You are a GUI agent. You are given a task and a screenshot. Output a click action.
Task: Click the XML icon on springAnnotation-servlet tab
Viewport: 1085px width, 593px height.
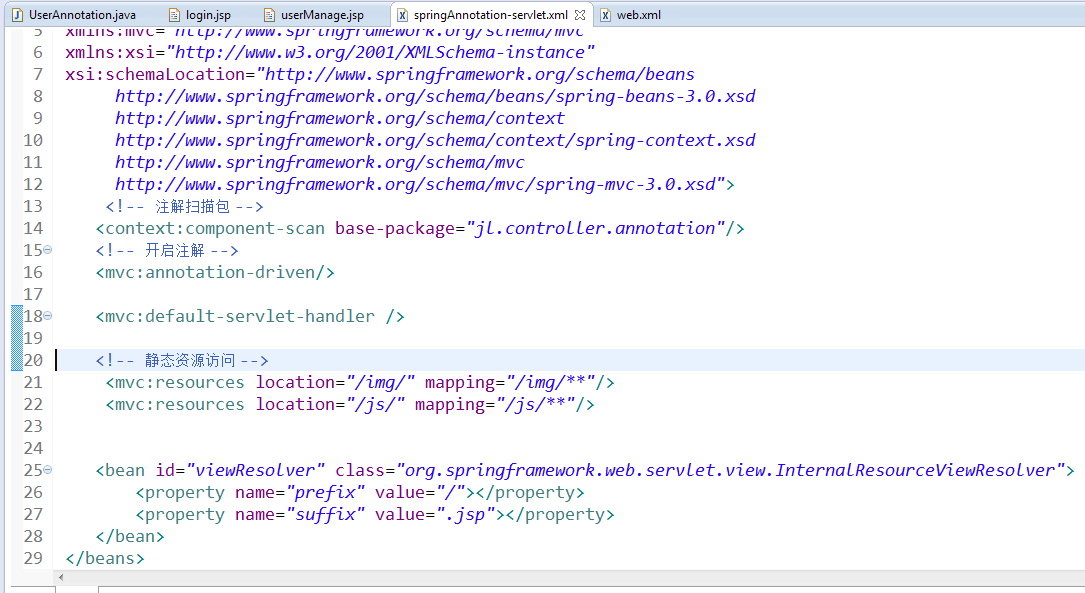[x=402, y=15]
